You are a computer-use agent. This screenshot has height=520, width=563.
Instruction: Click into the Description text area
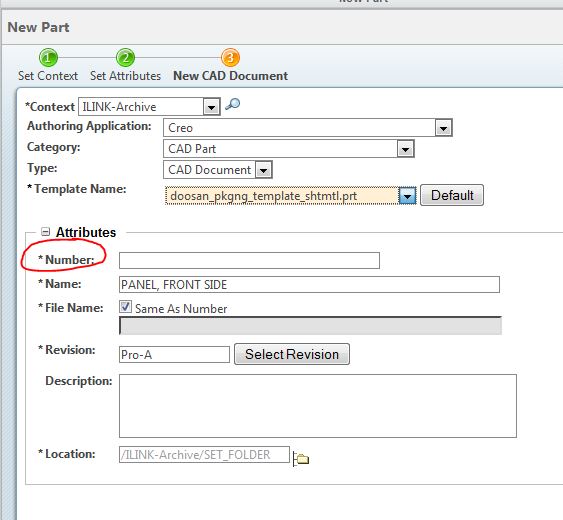318,406
